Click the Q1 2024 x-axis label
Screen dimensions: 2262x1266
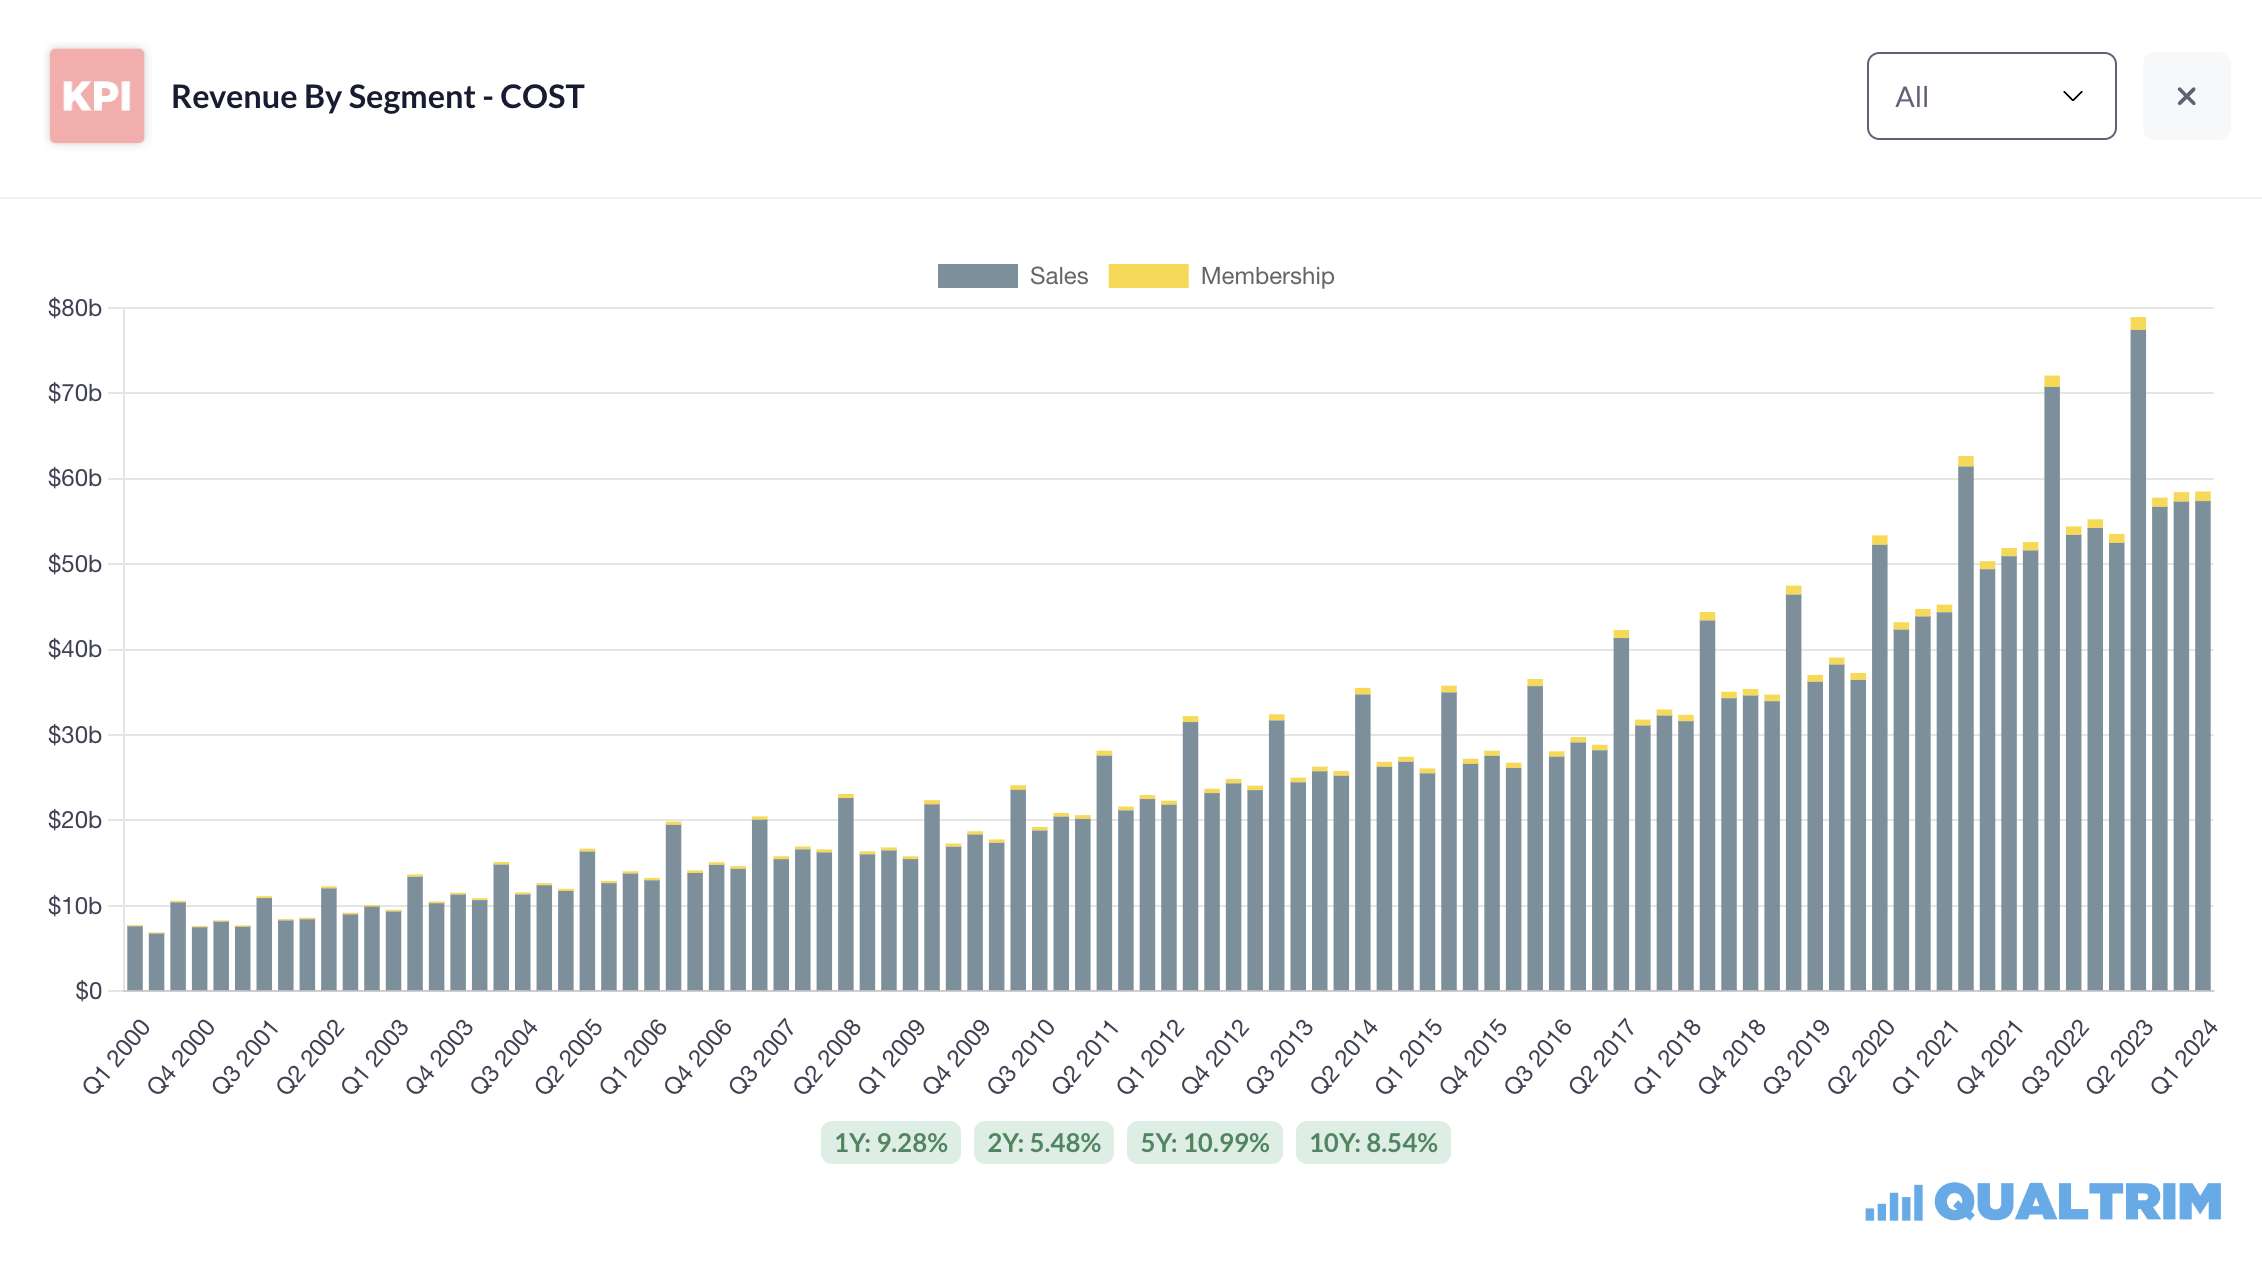(2184, 1056)
